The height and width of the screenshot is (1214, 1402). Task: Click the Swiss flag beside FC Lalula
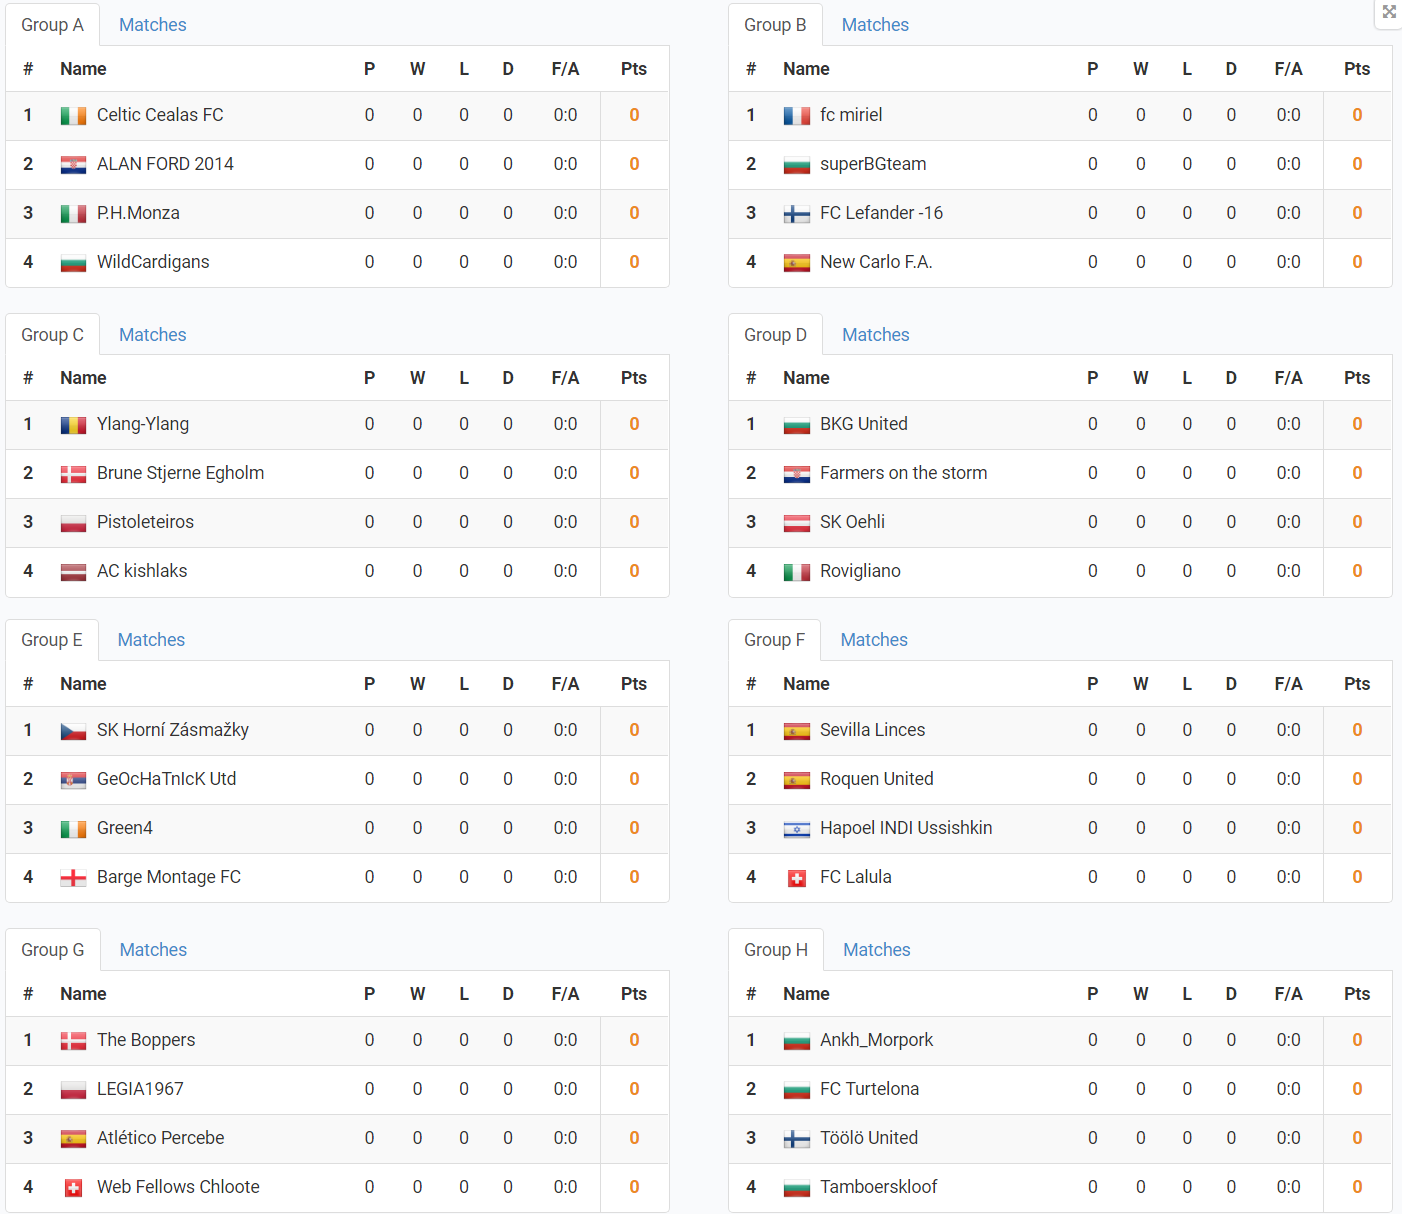[796, 878]
